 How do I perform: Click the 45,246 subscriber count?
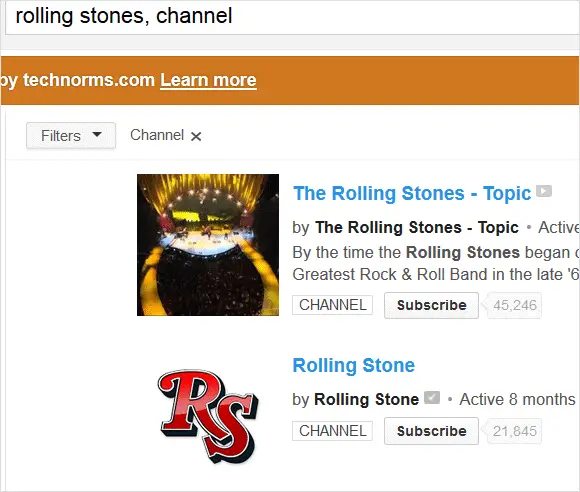pyautogui.click(x=515, y=305)
